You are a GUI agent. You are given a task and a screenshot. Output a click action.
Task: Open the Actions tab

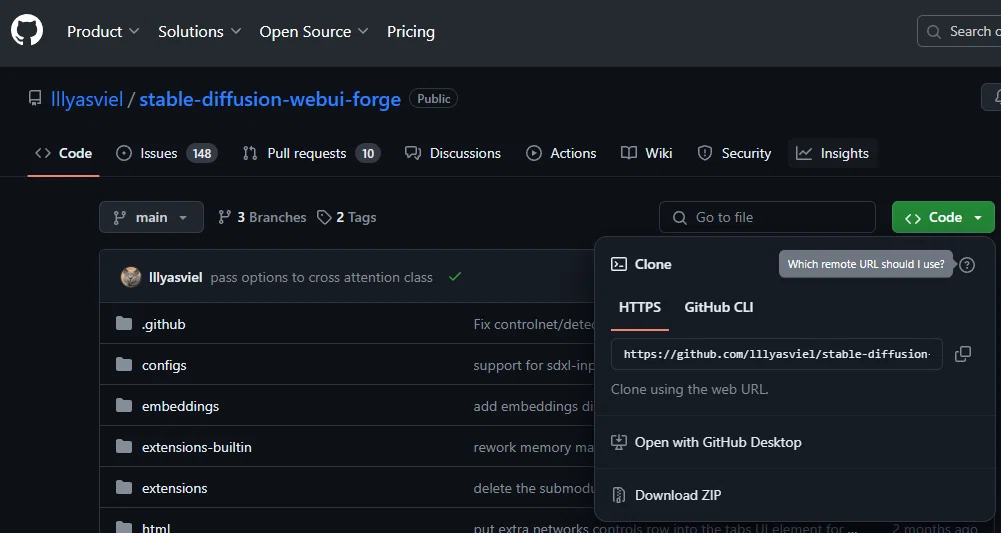(x=561, y=153)
